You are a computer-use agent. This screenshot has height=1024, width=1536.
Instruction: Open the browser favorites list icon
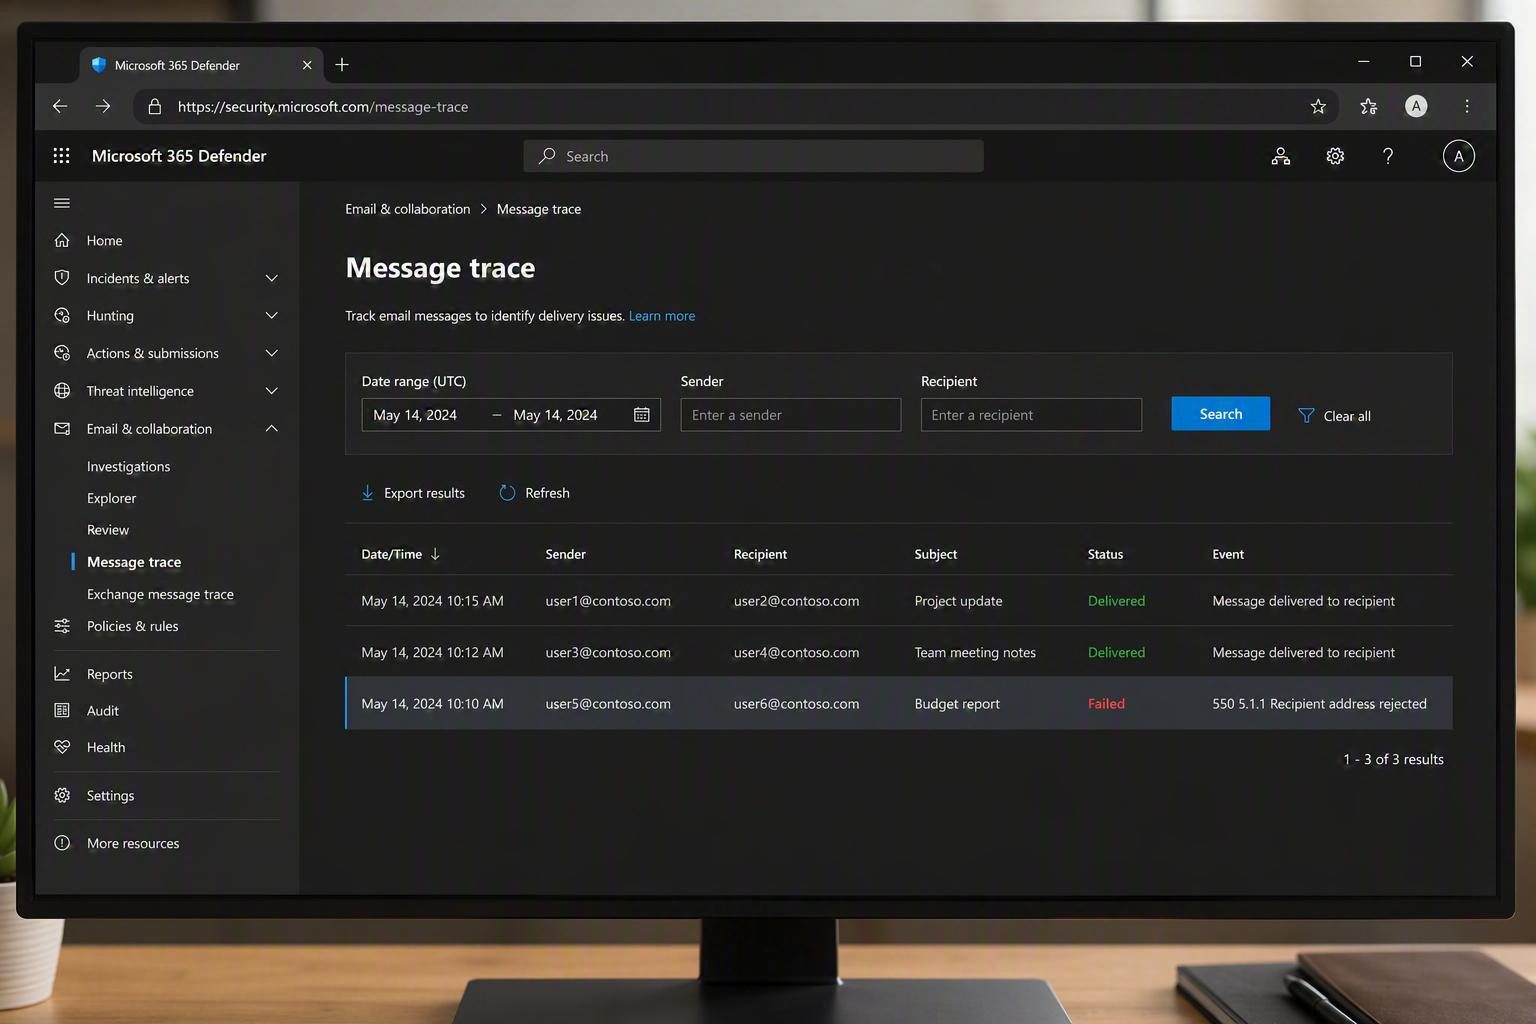pyautogui.click(x=1369, y=106)
